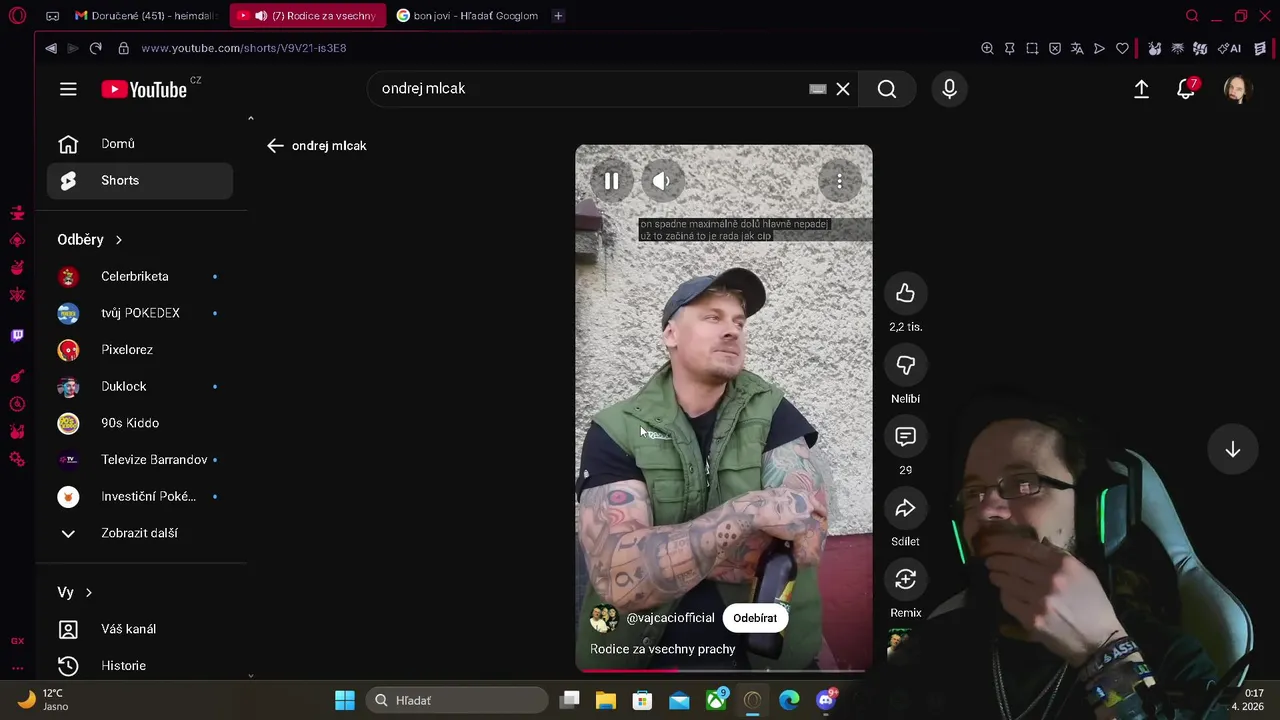Clear the search box with X icon

[843, 89]
